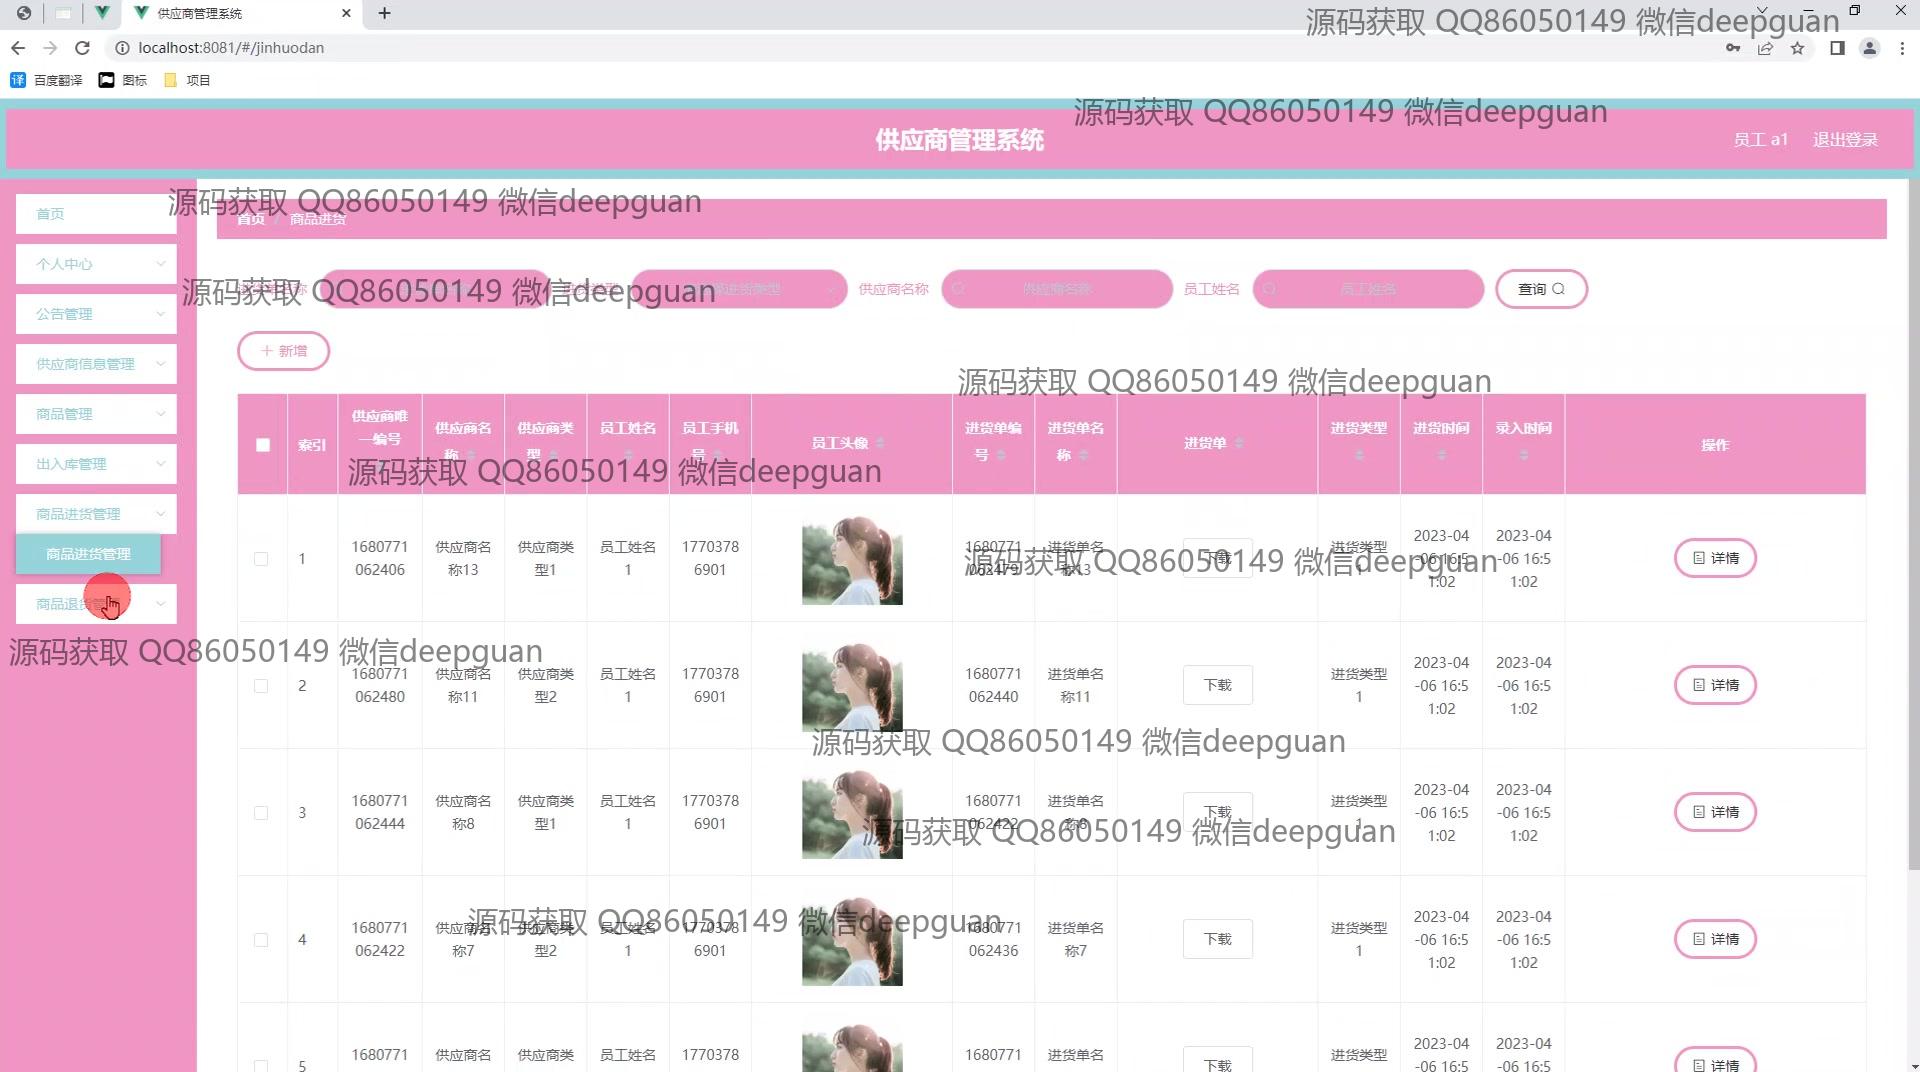
Task: Select the 商品进货管理 submenu item
Action: [x=88, y=554]
